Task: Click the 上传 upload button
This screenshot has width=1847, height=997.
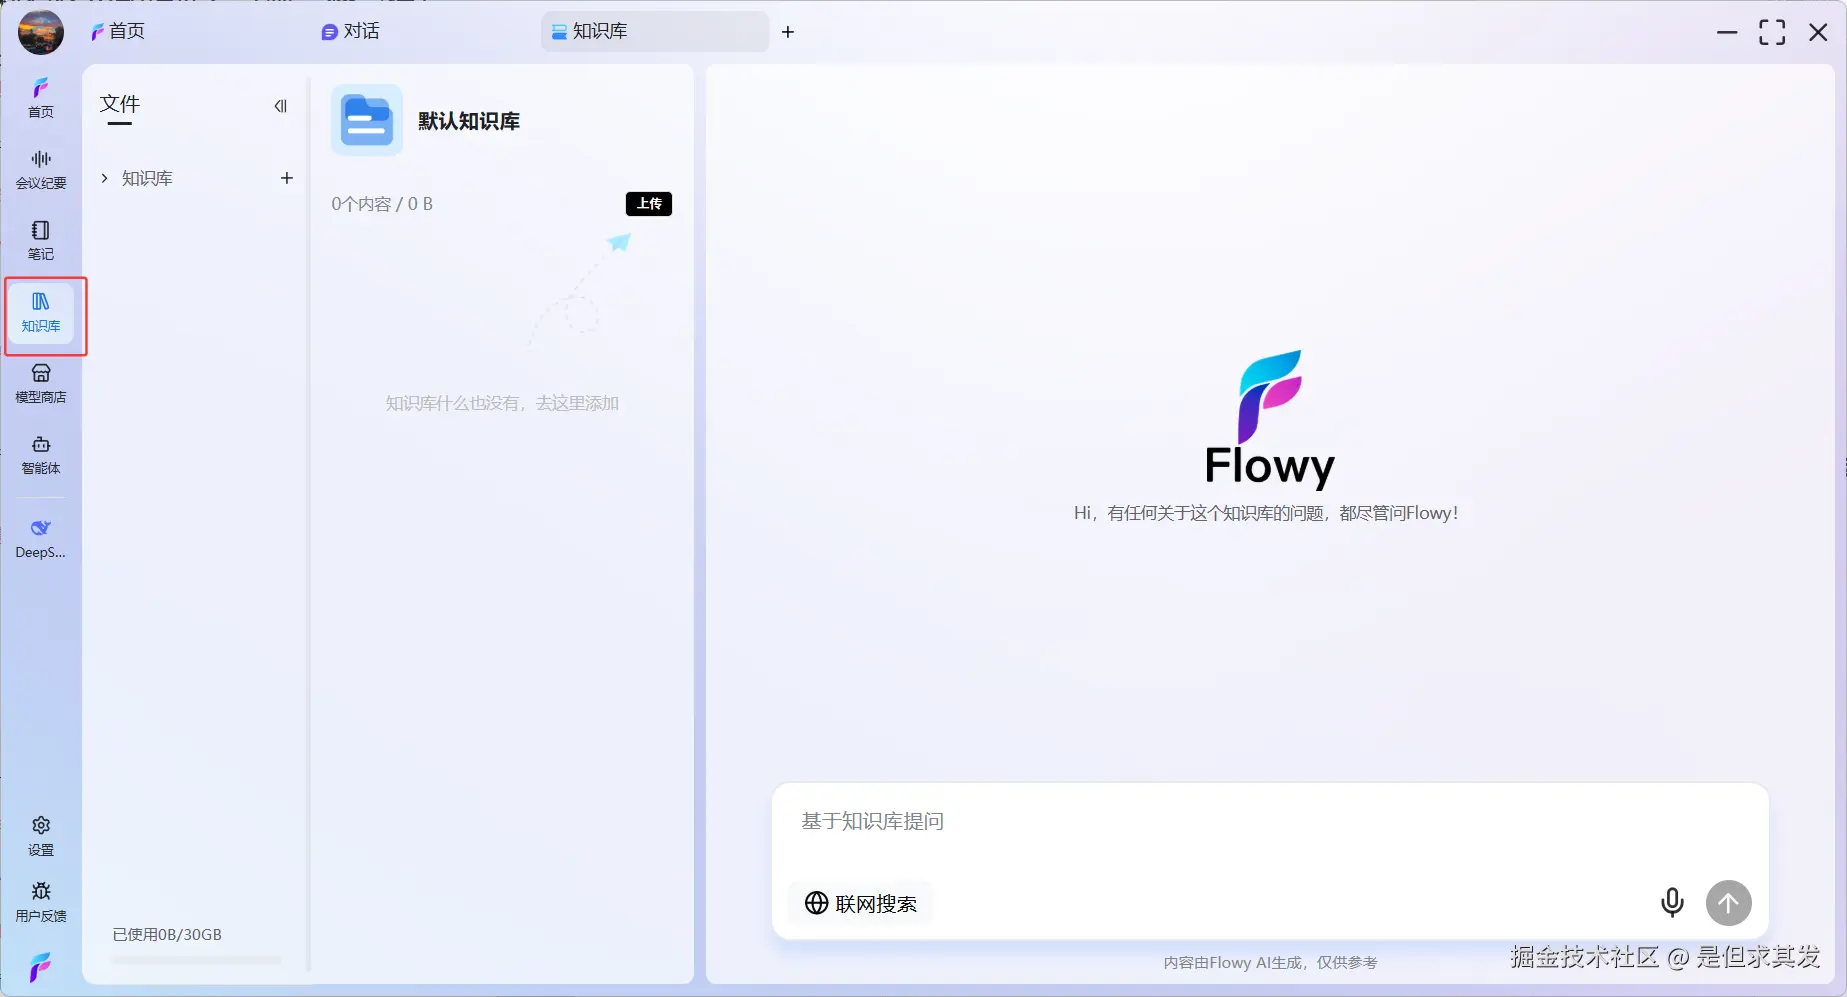Action: [648, 203]
